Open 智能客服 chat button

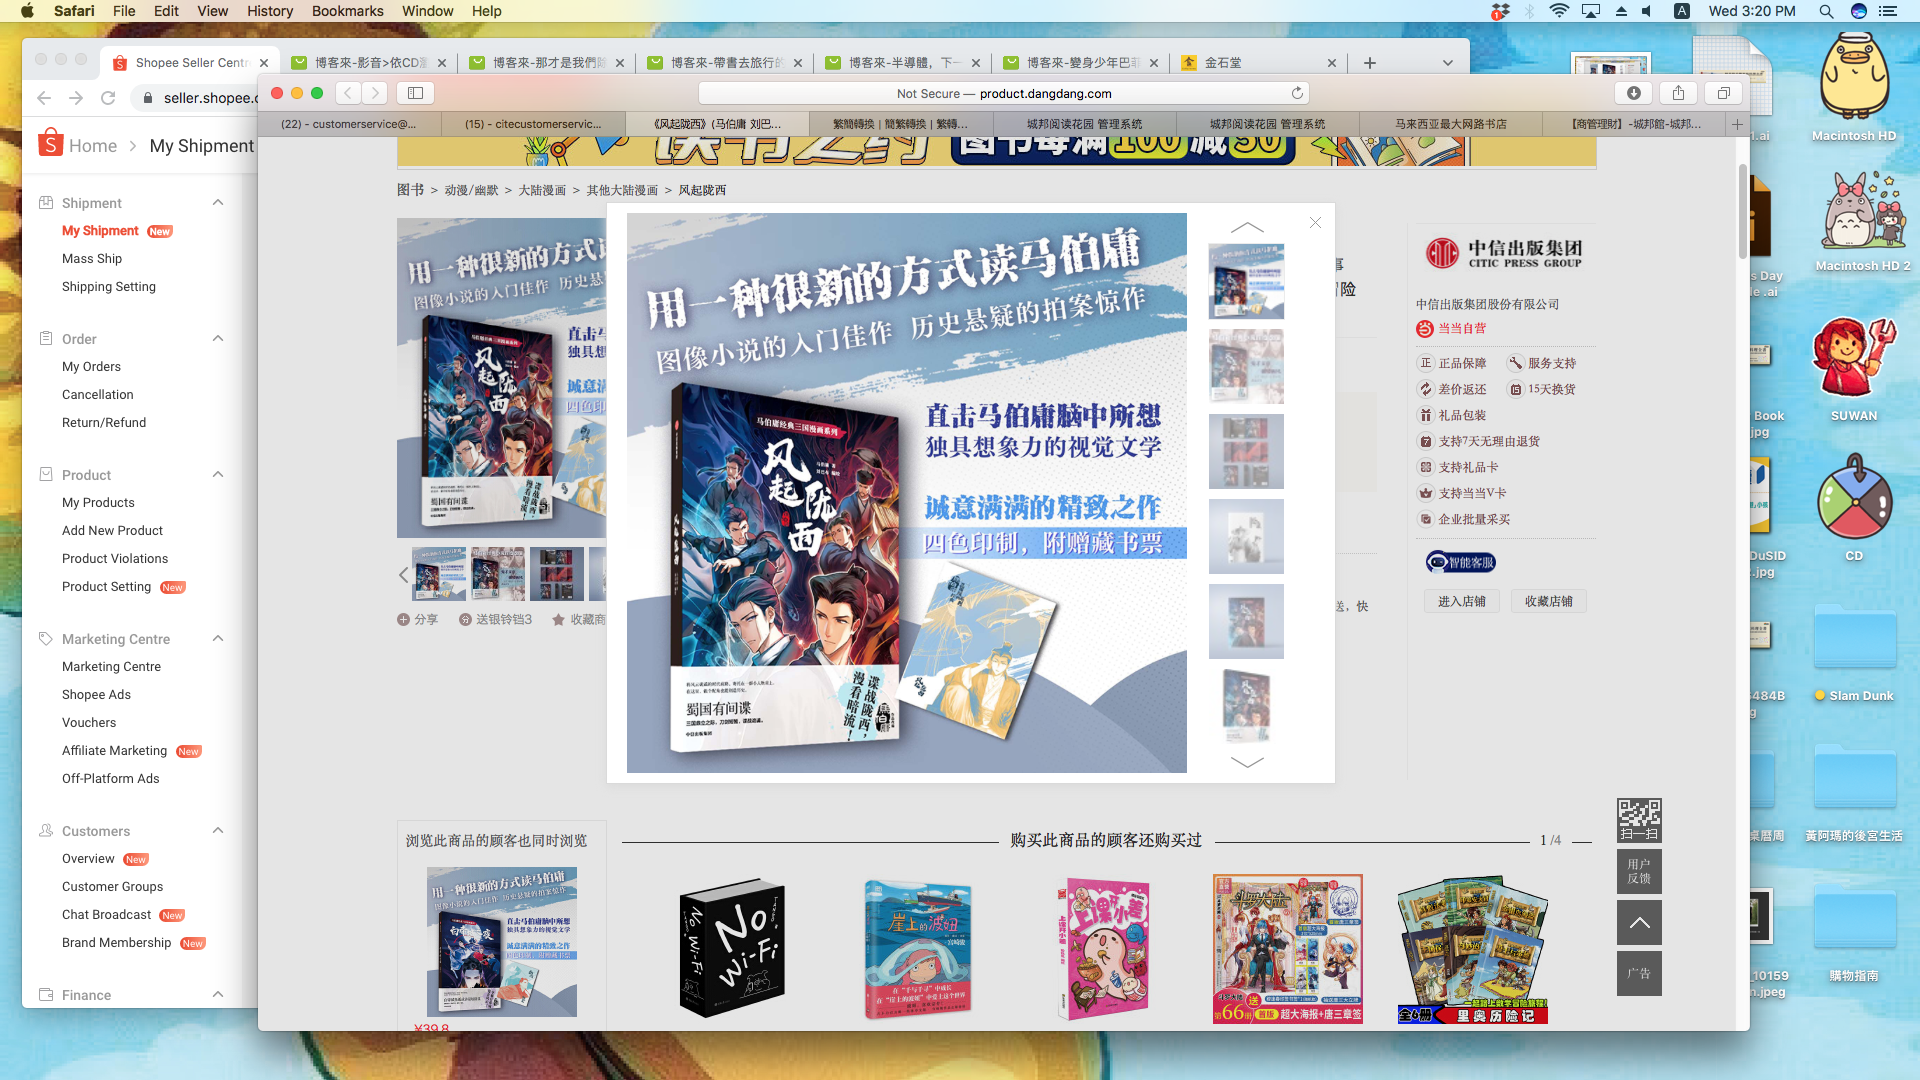click(1461, 562)
